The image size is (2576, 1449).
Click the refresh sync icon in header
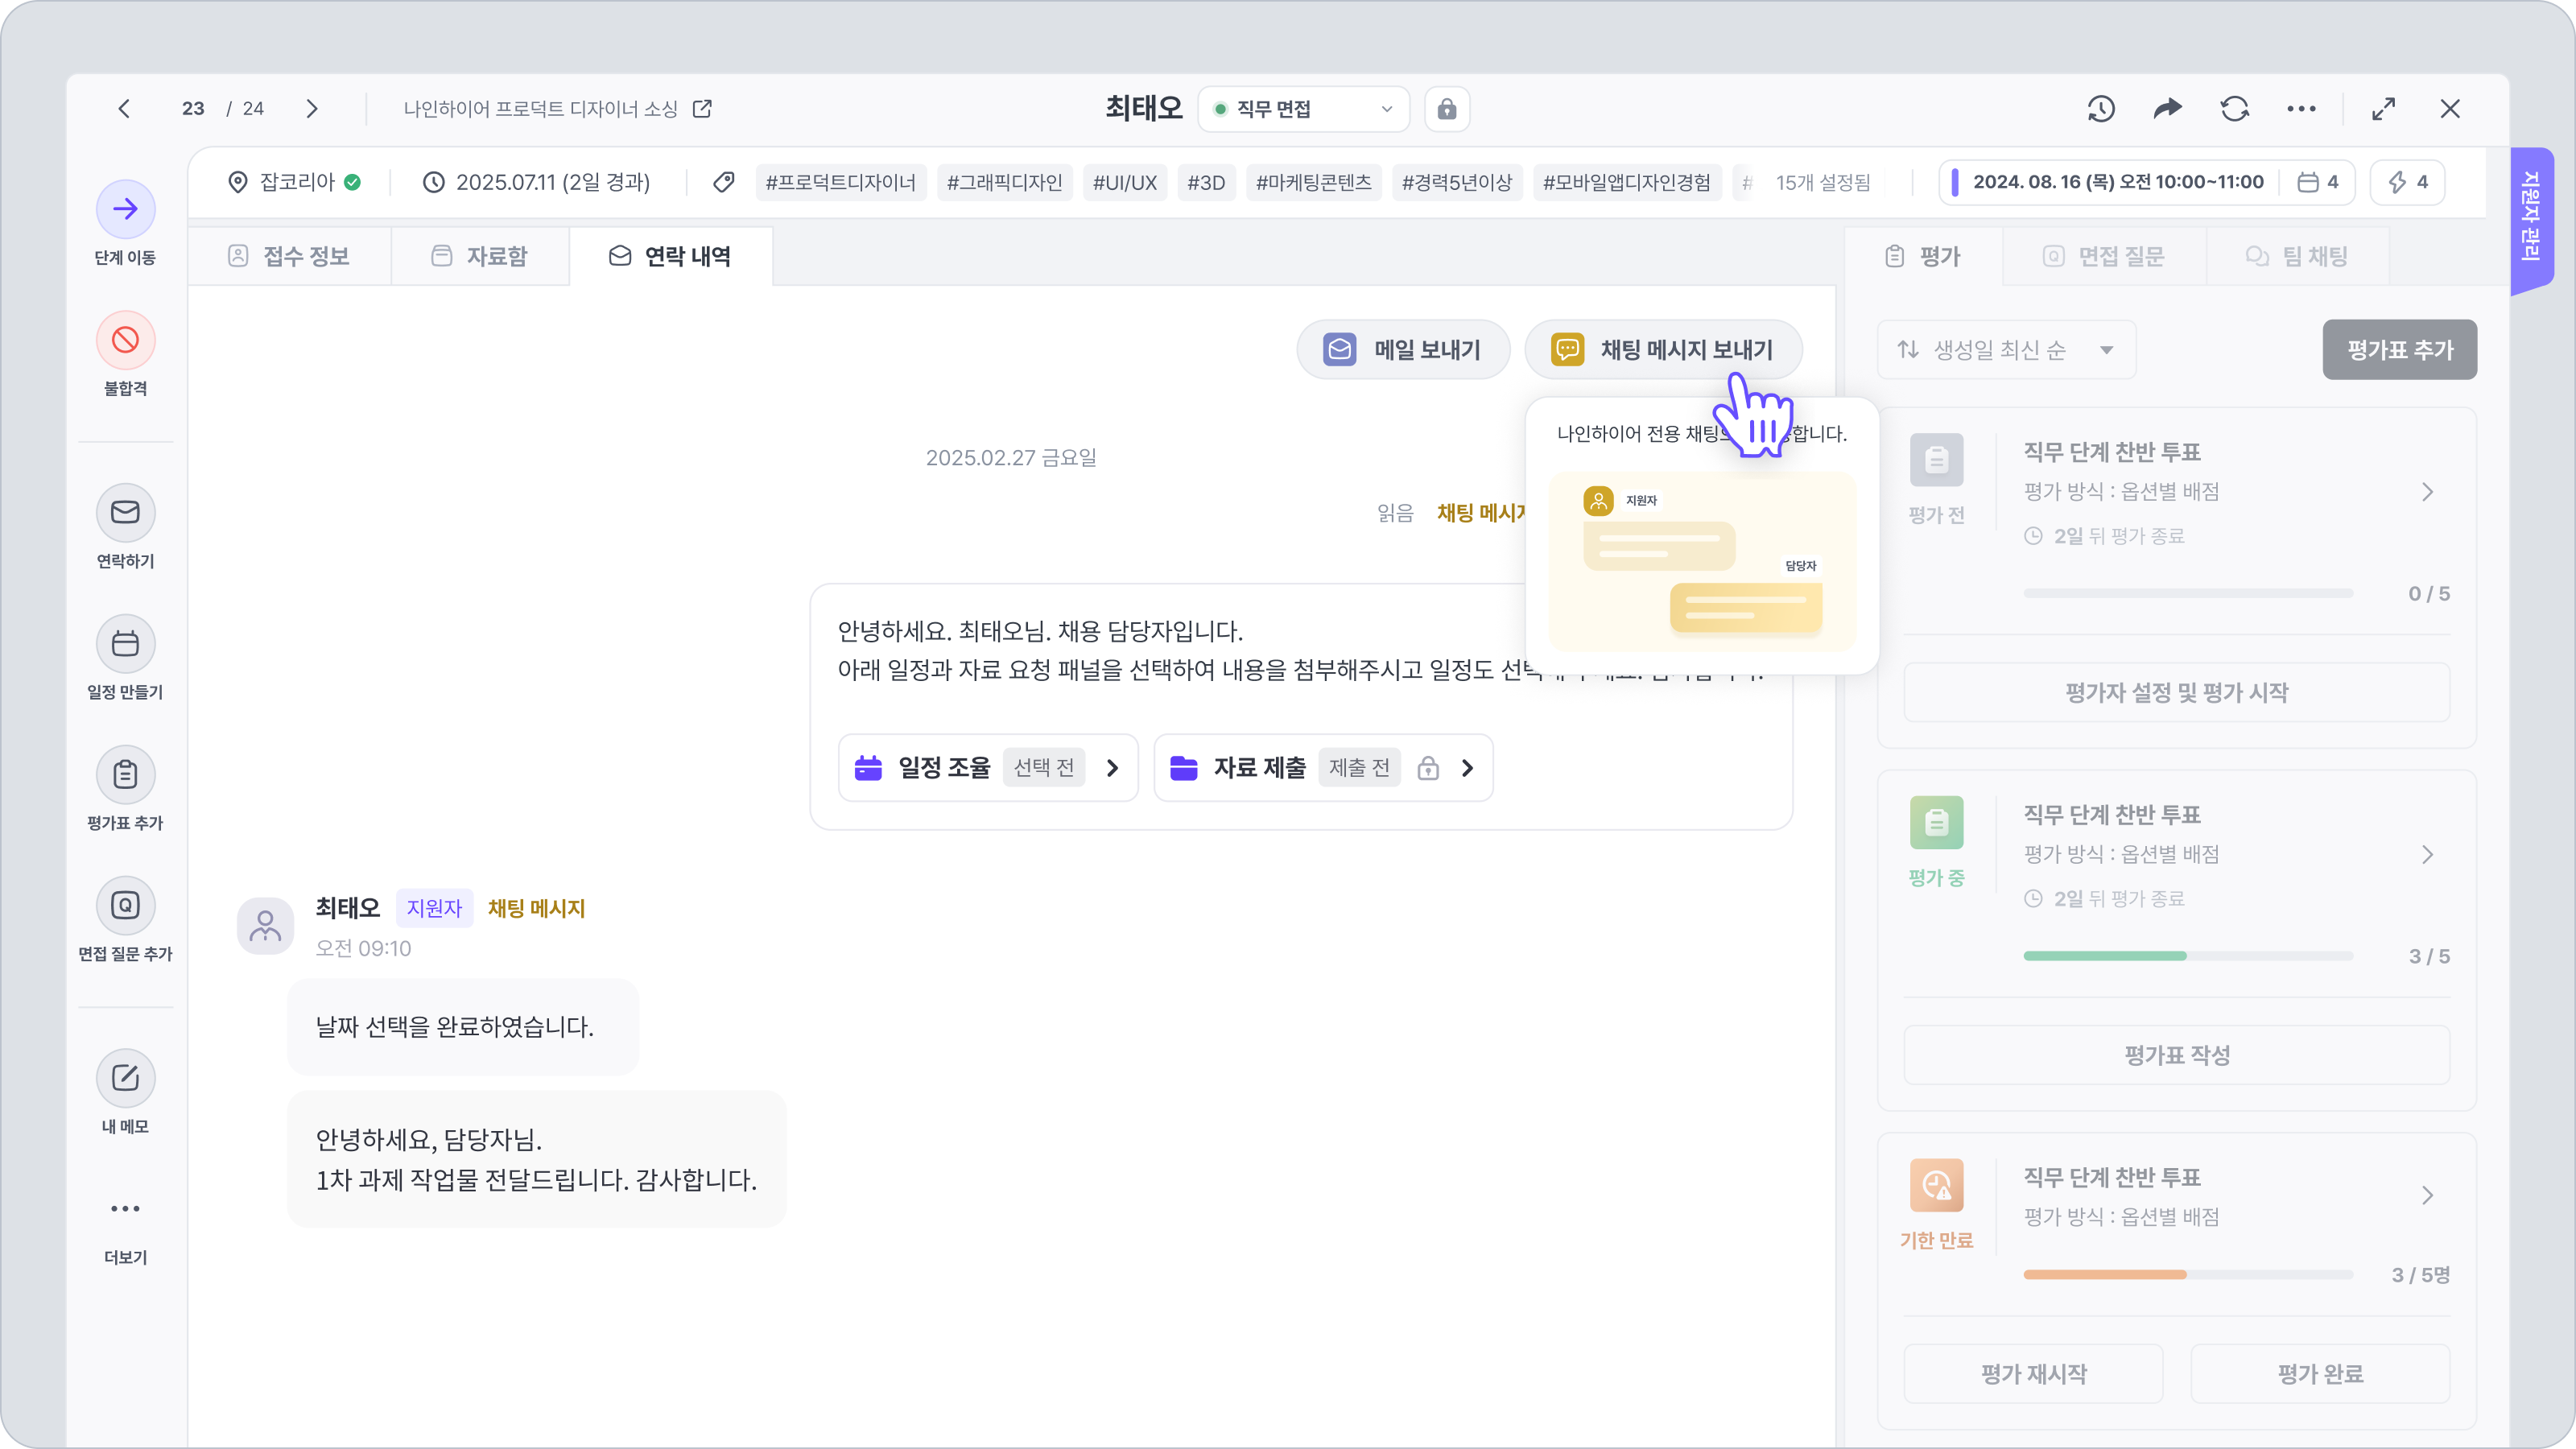[2235, 109]
